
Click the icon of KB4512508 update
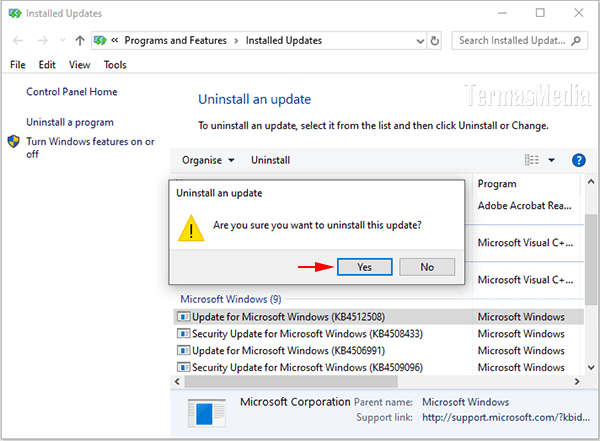click(x=183, y=317)
